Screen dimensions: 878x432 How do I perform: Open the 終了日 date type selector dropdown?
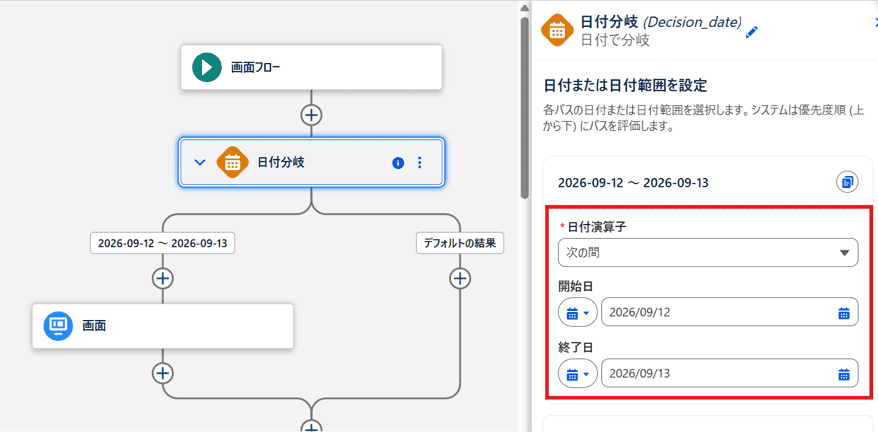tap(578, 373)
